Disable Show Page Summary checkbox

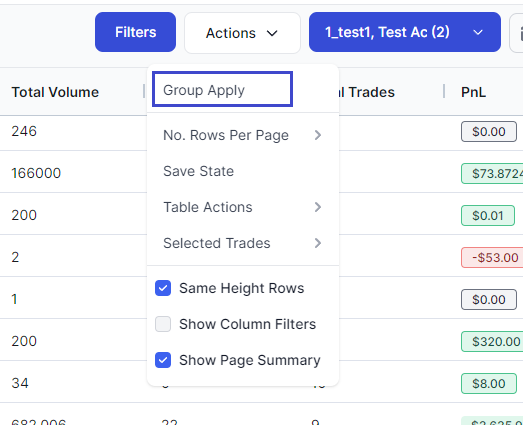[163, 360]
